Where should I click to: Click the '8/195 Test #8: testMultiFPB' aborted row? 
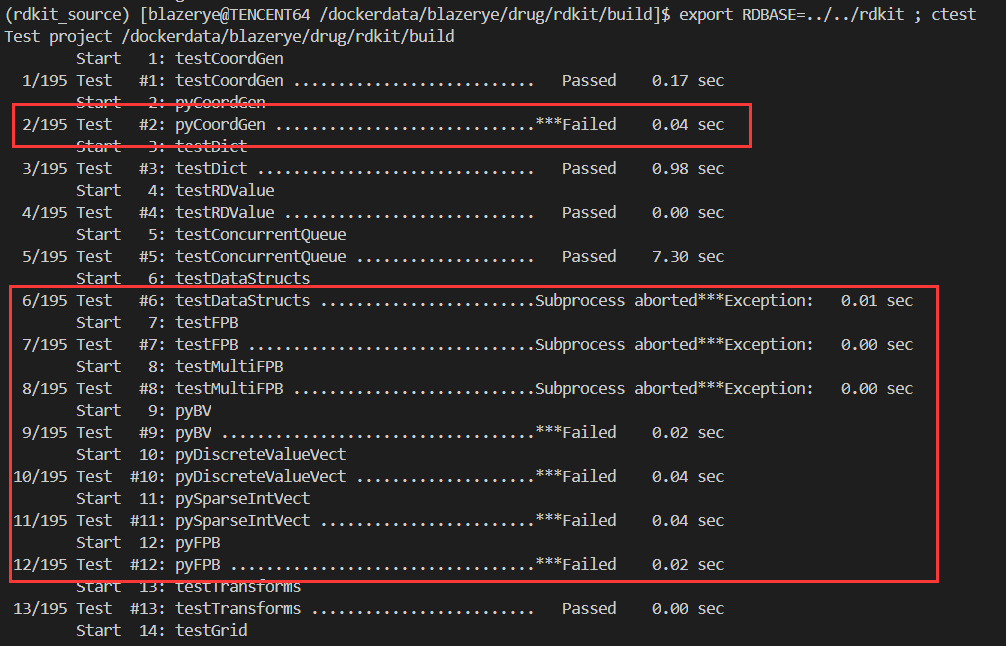pos(467,389)
